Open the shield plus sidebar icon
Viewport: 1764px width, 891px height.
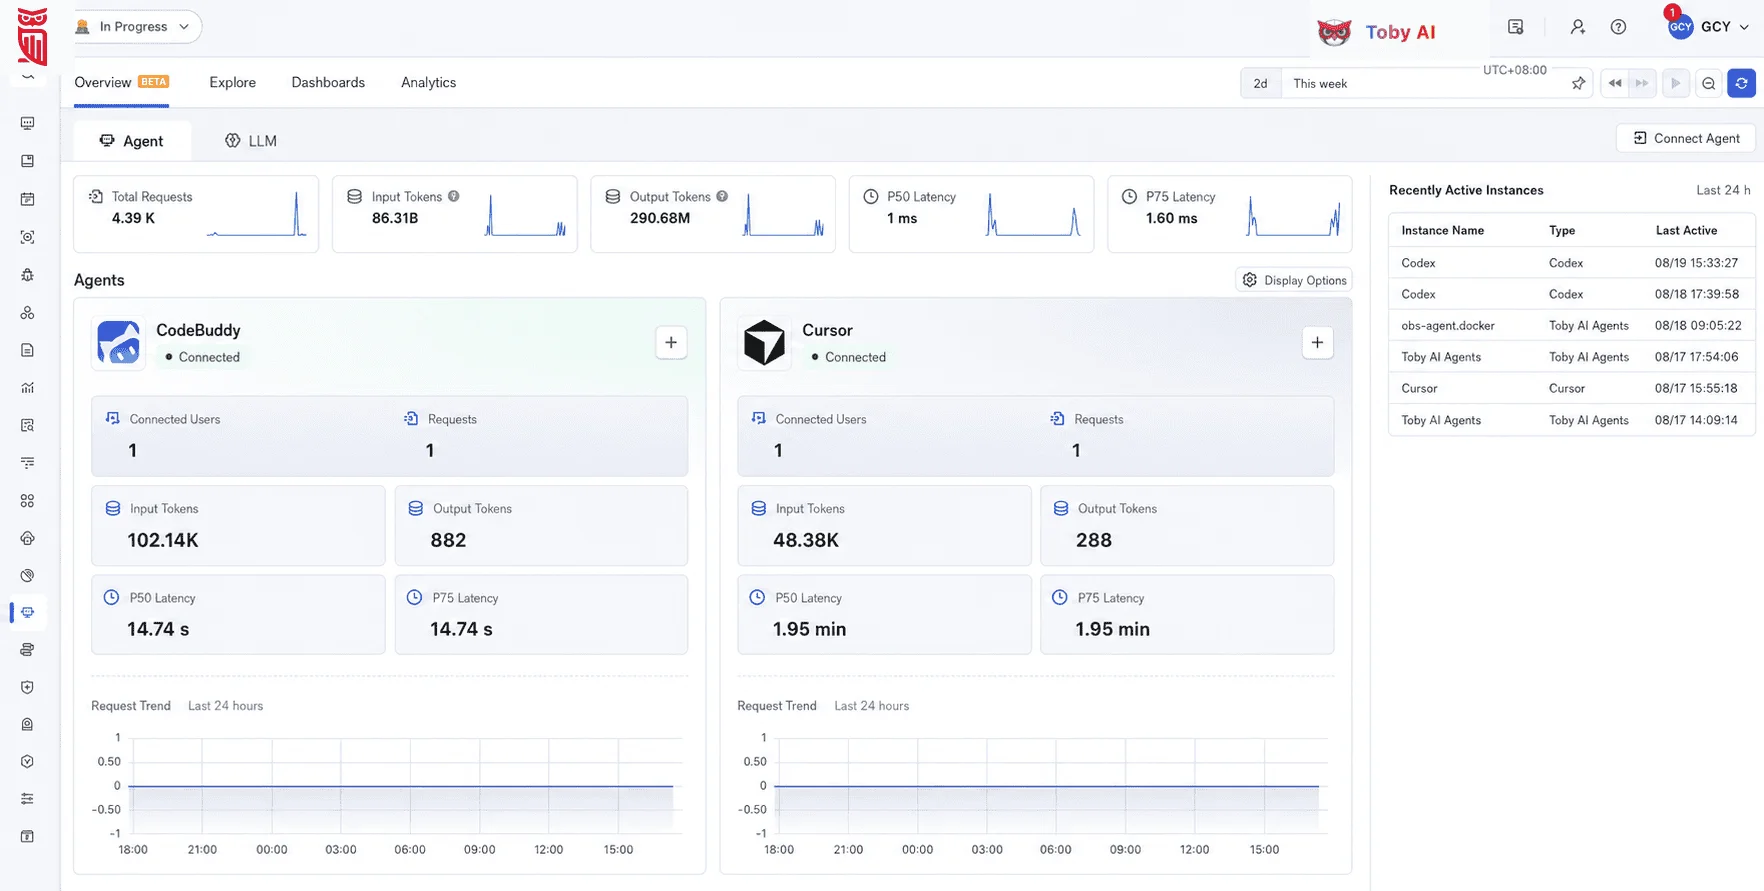[x=28, y=687]
